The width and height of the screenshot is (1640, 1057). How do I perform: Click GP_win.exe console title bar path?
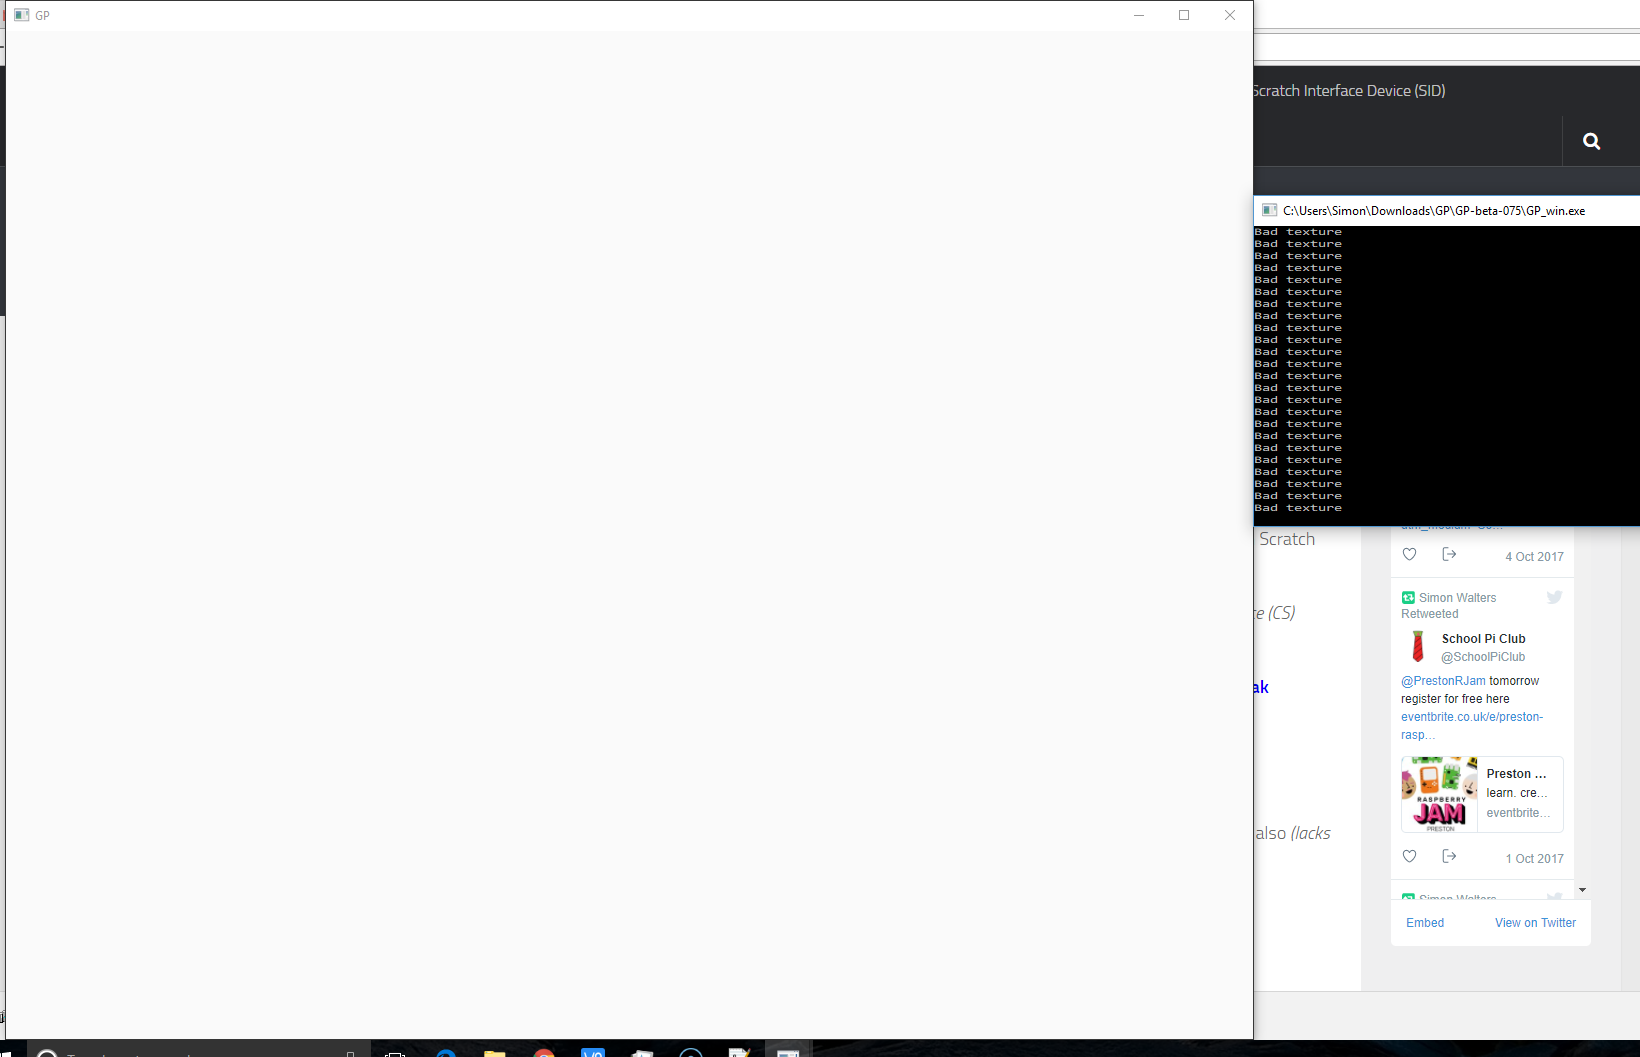pyautogui.click(x=1434, y=211)
